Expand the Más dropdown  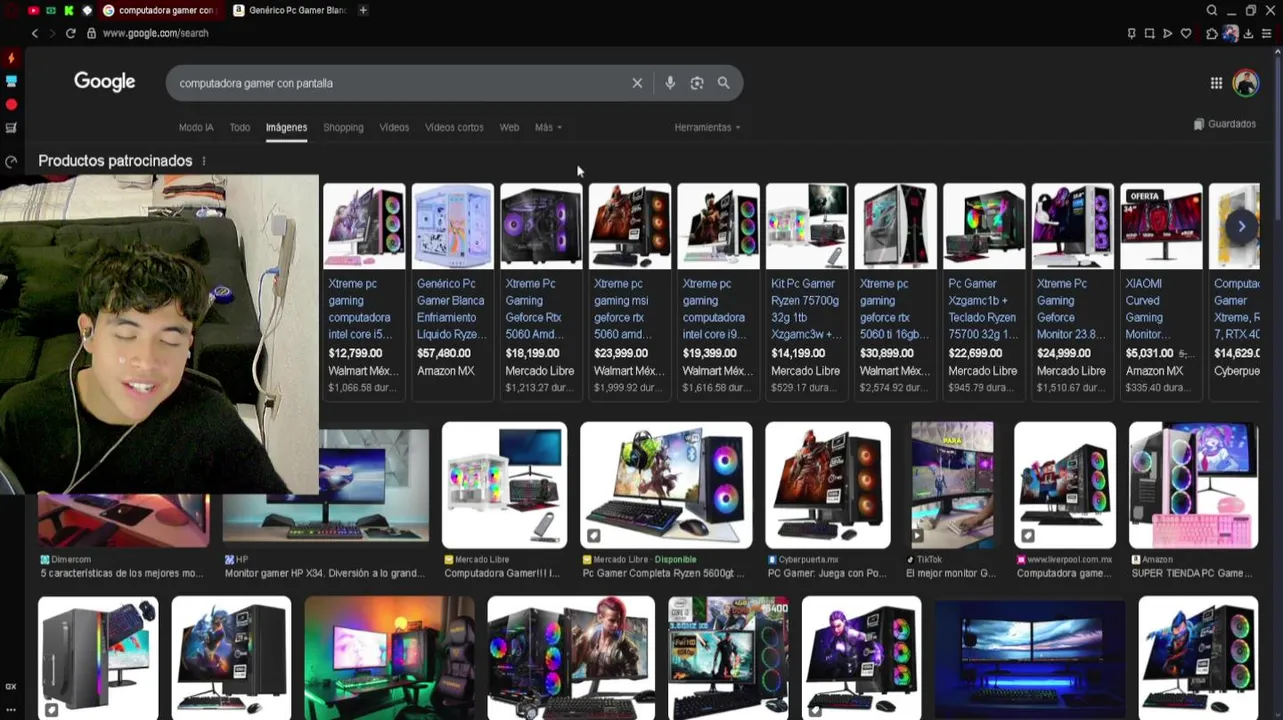[548, 127]
